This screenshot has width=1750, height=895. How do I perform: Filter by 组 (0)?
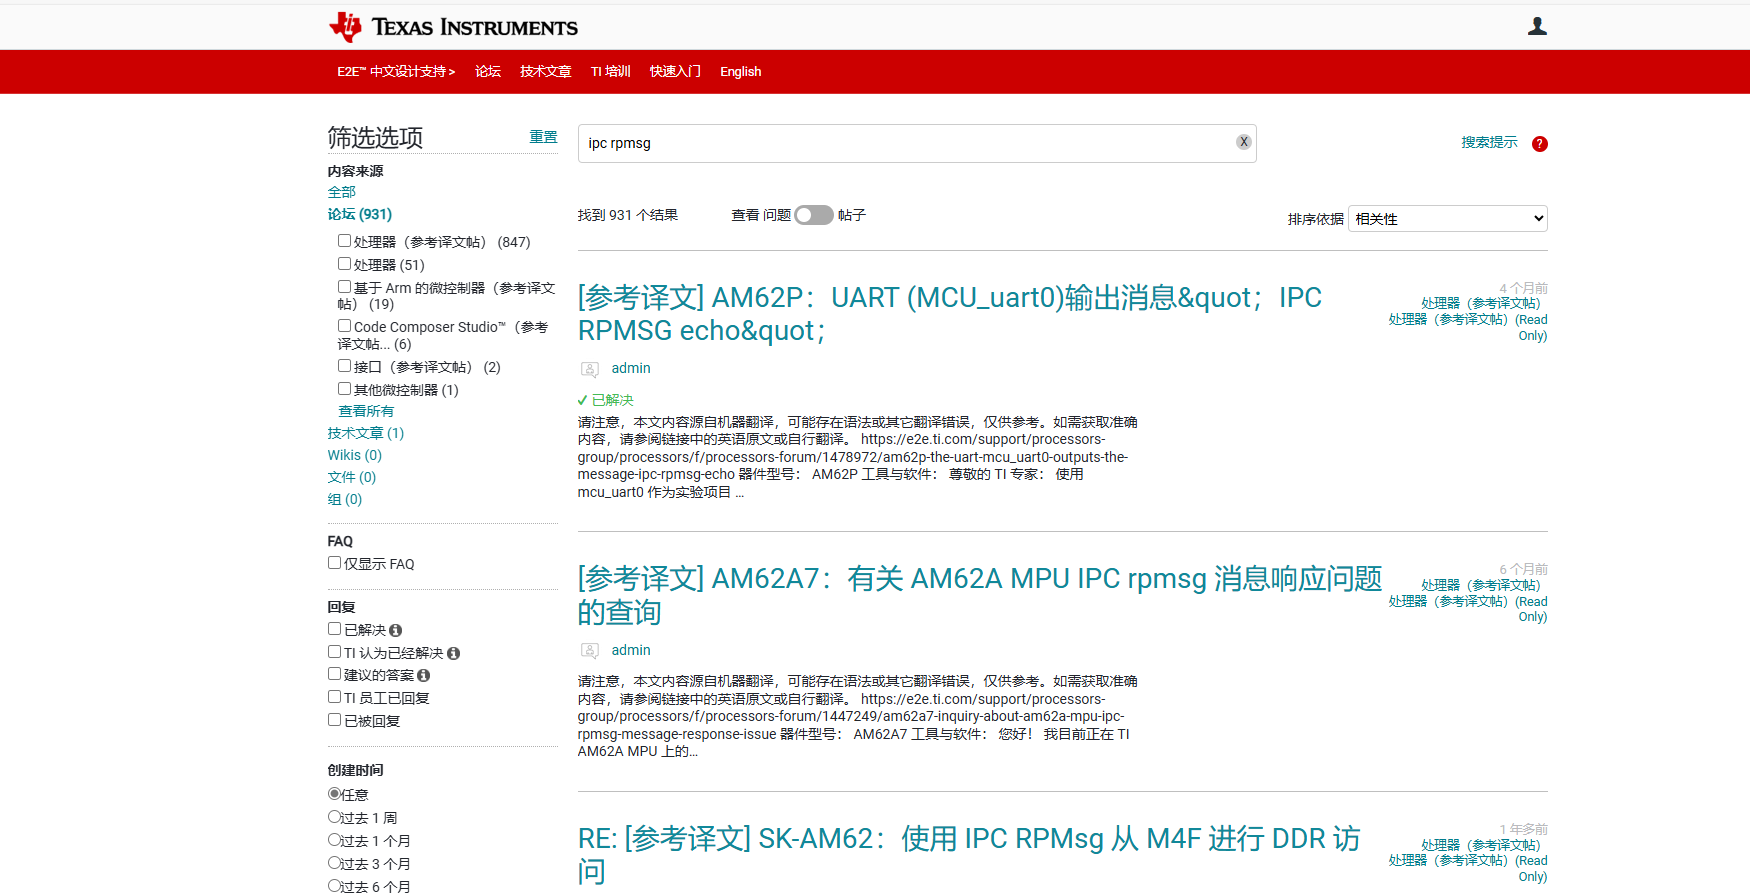[345, 499]
